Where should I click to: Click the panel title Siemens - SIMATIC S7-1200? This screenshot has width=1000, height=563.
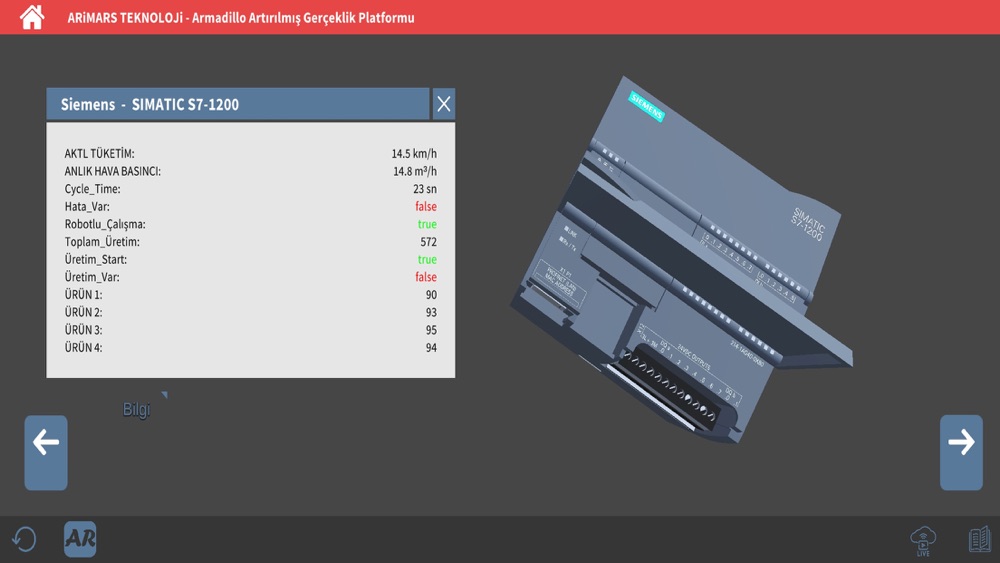tap(150, 105)
